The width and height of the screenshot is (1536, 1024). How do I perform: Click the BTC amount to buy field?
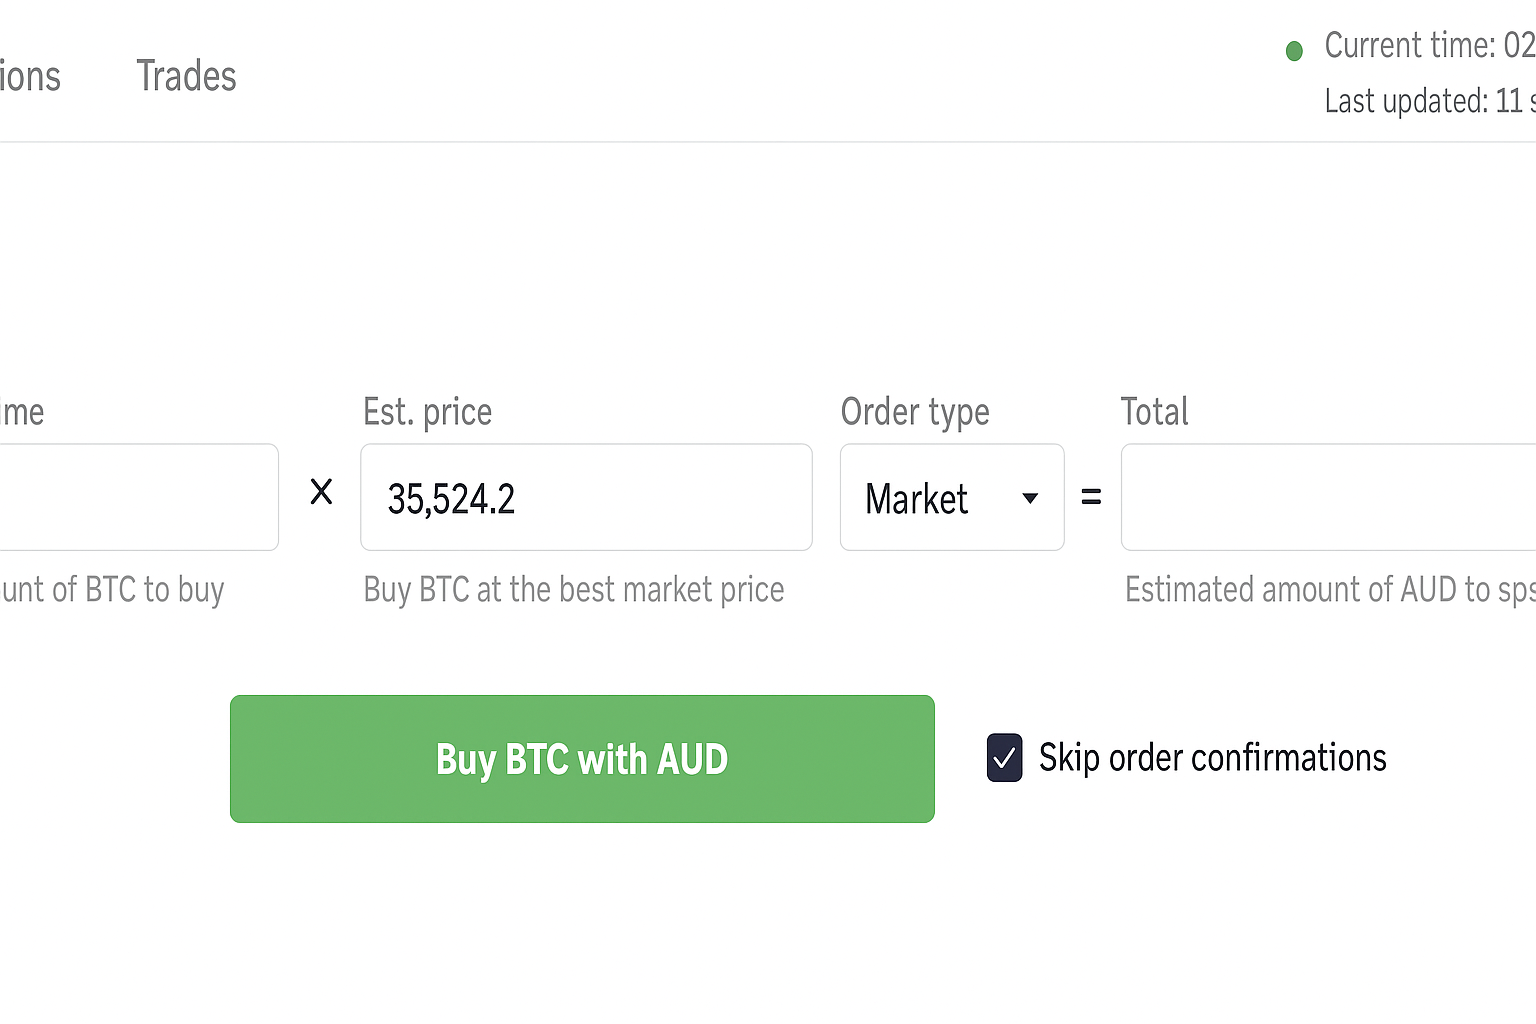140,497
